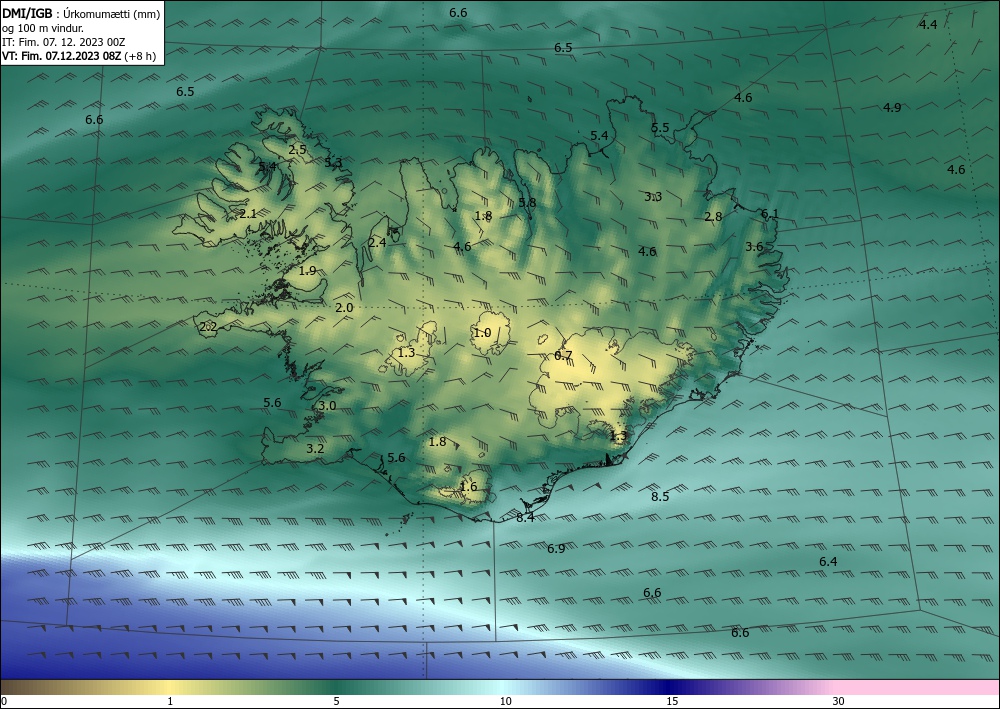Click the 0.7 value over Vatnajökull

pos(563,356)
